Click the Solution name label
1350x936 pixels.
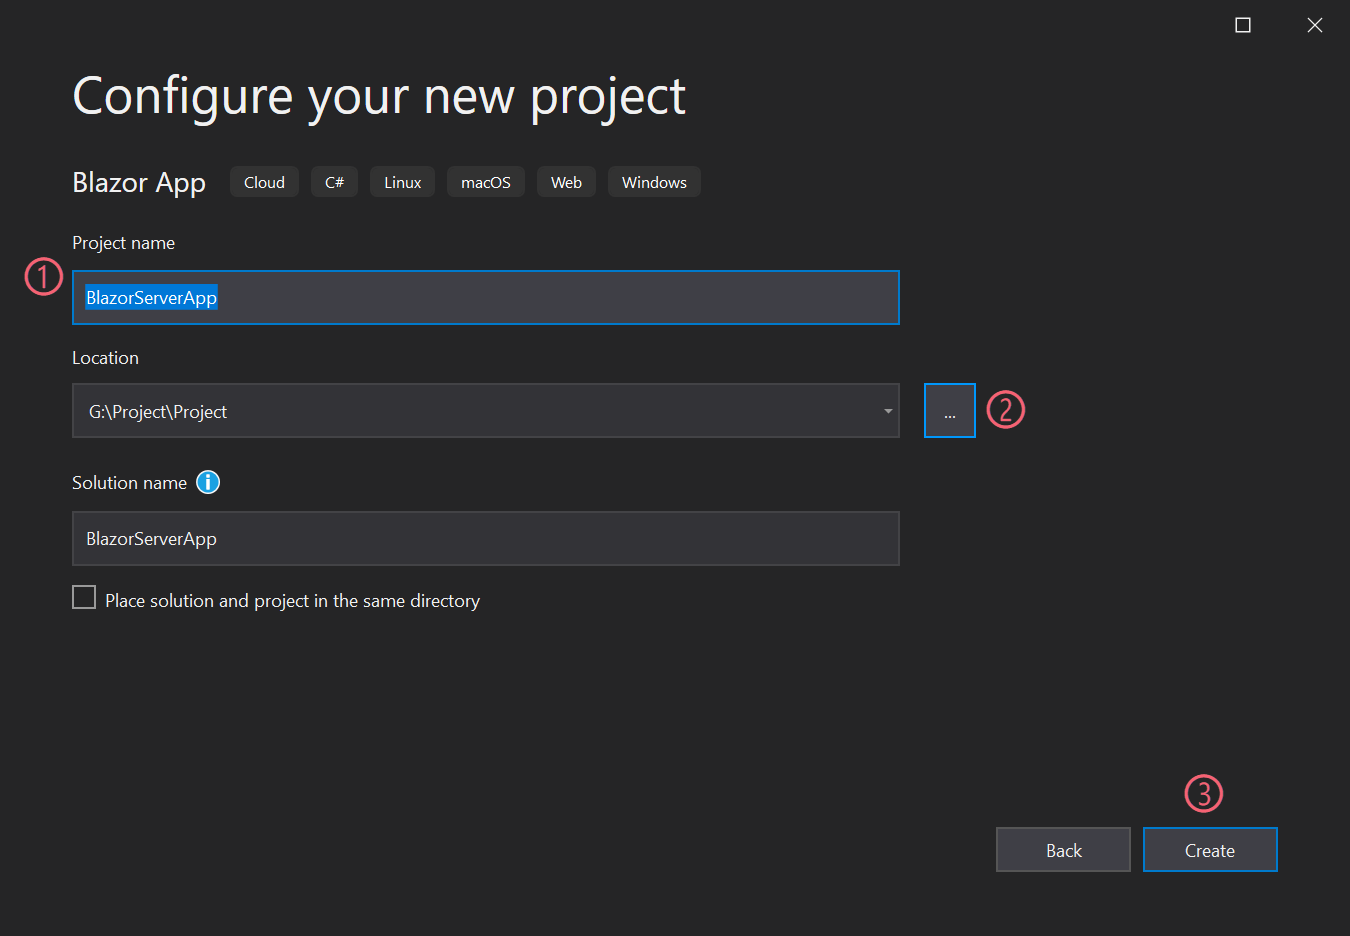[129, 483]
